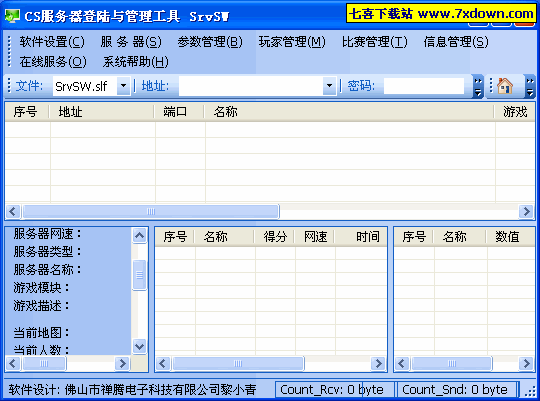Click info panel horizontal scrollbar thumb
The image size is (540, 401).
click(44, 363)
